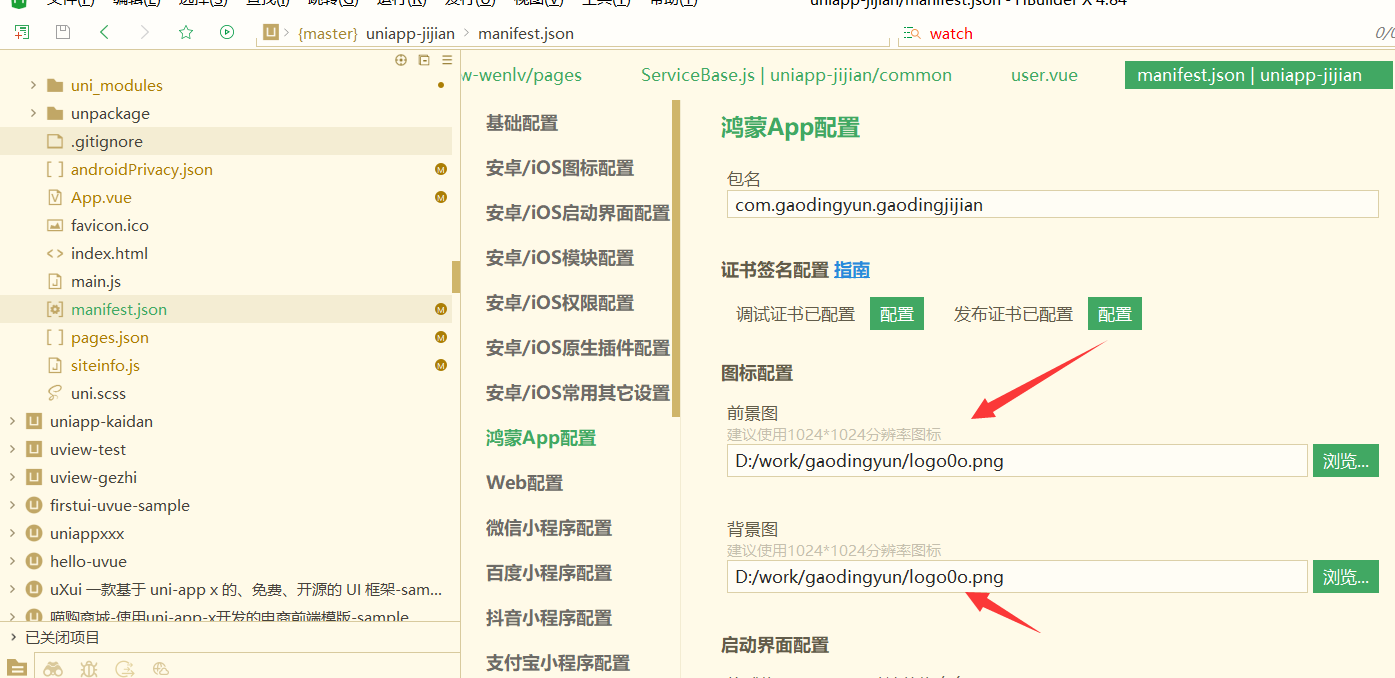
Task: Expand the 已关闭项目 section
Action: (x=12, y=637)
